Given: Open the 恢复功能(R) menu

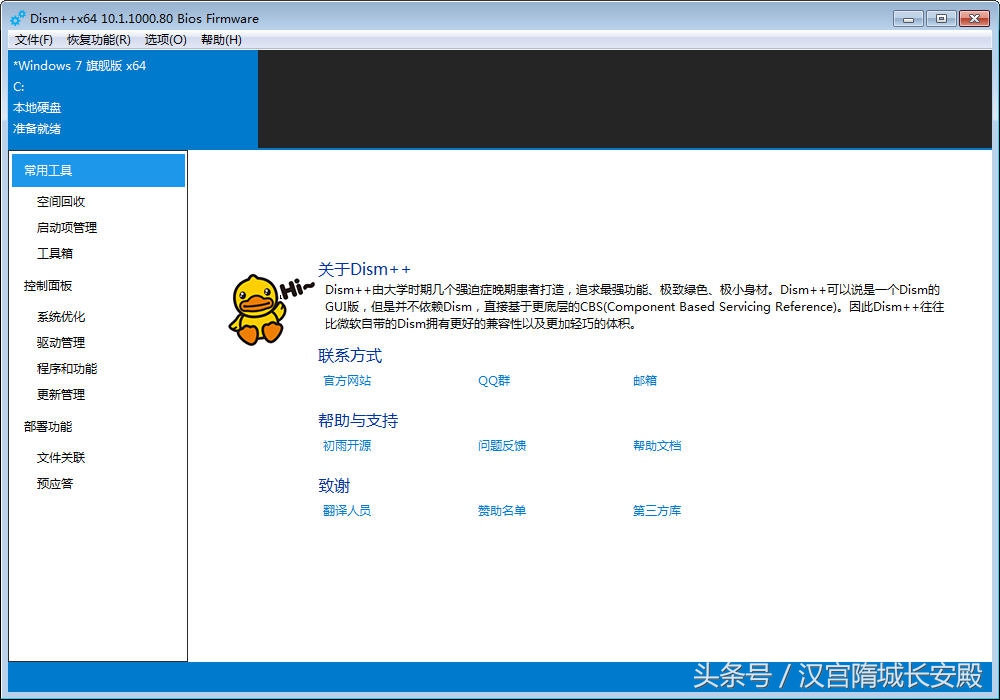Looking at the screenshot, I should click(98, 40).
